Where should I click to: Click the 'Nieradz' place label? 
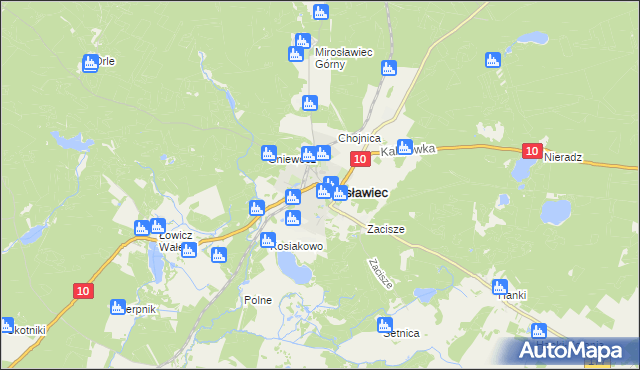tap(563, 157)
